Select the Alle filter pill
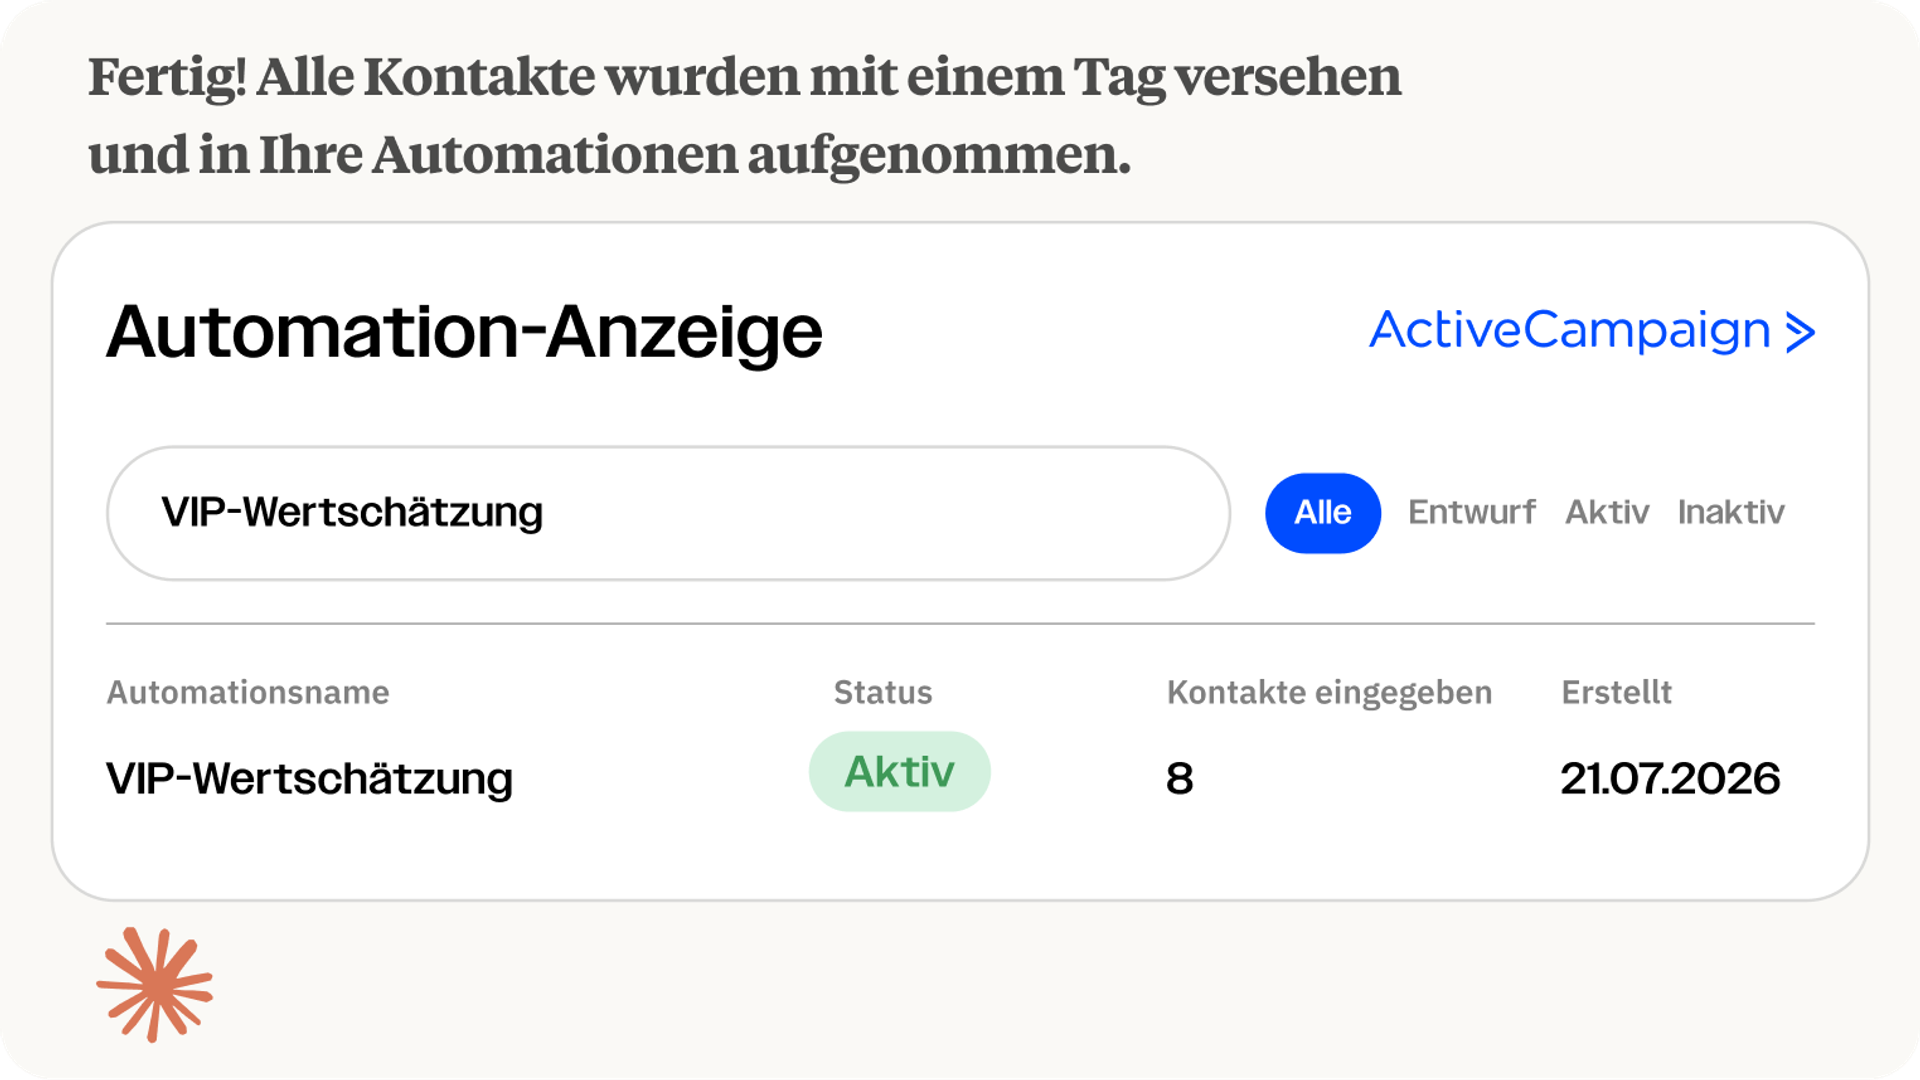This screenshot has height=1080, width=1920. [1323, 513]
